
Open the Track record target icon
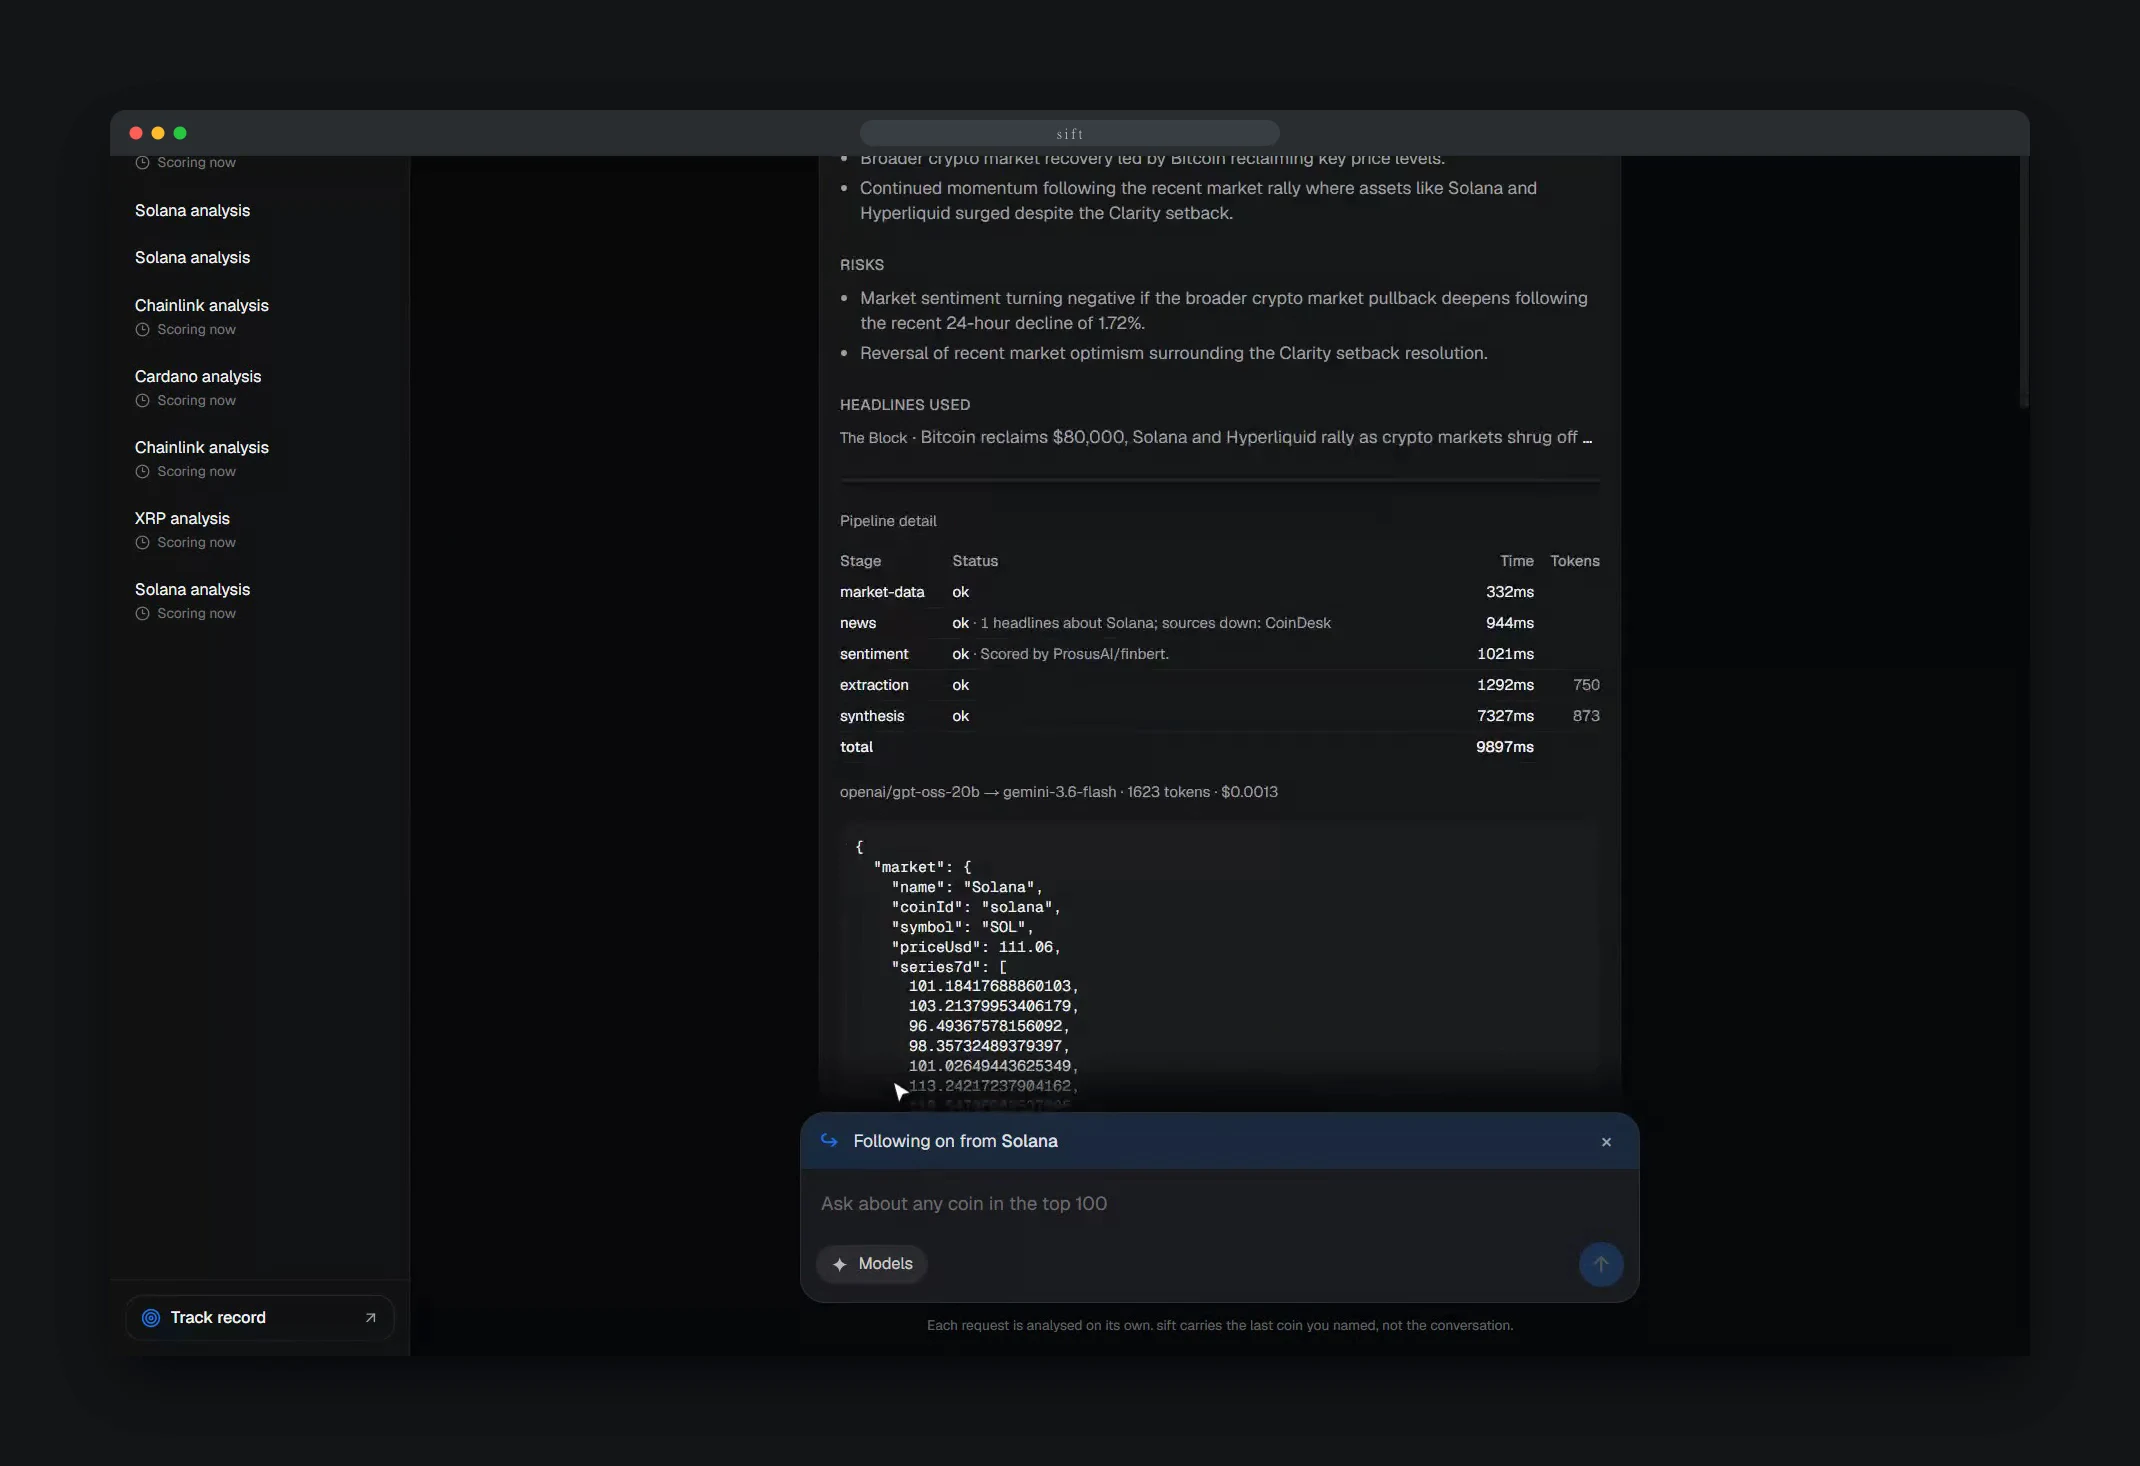click(x=151, y=1318)
